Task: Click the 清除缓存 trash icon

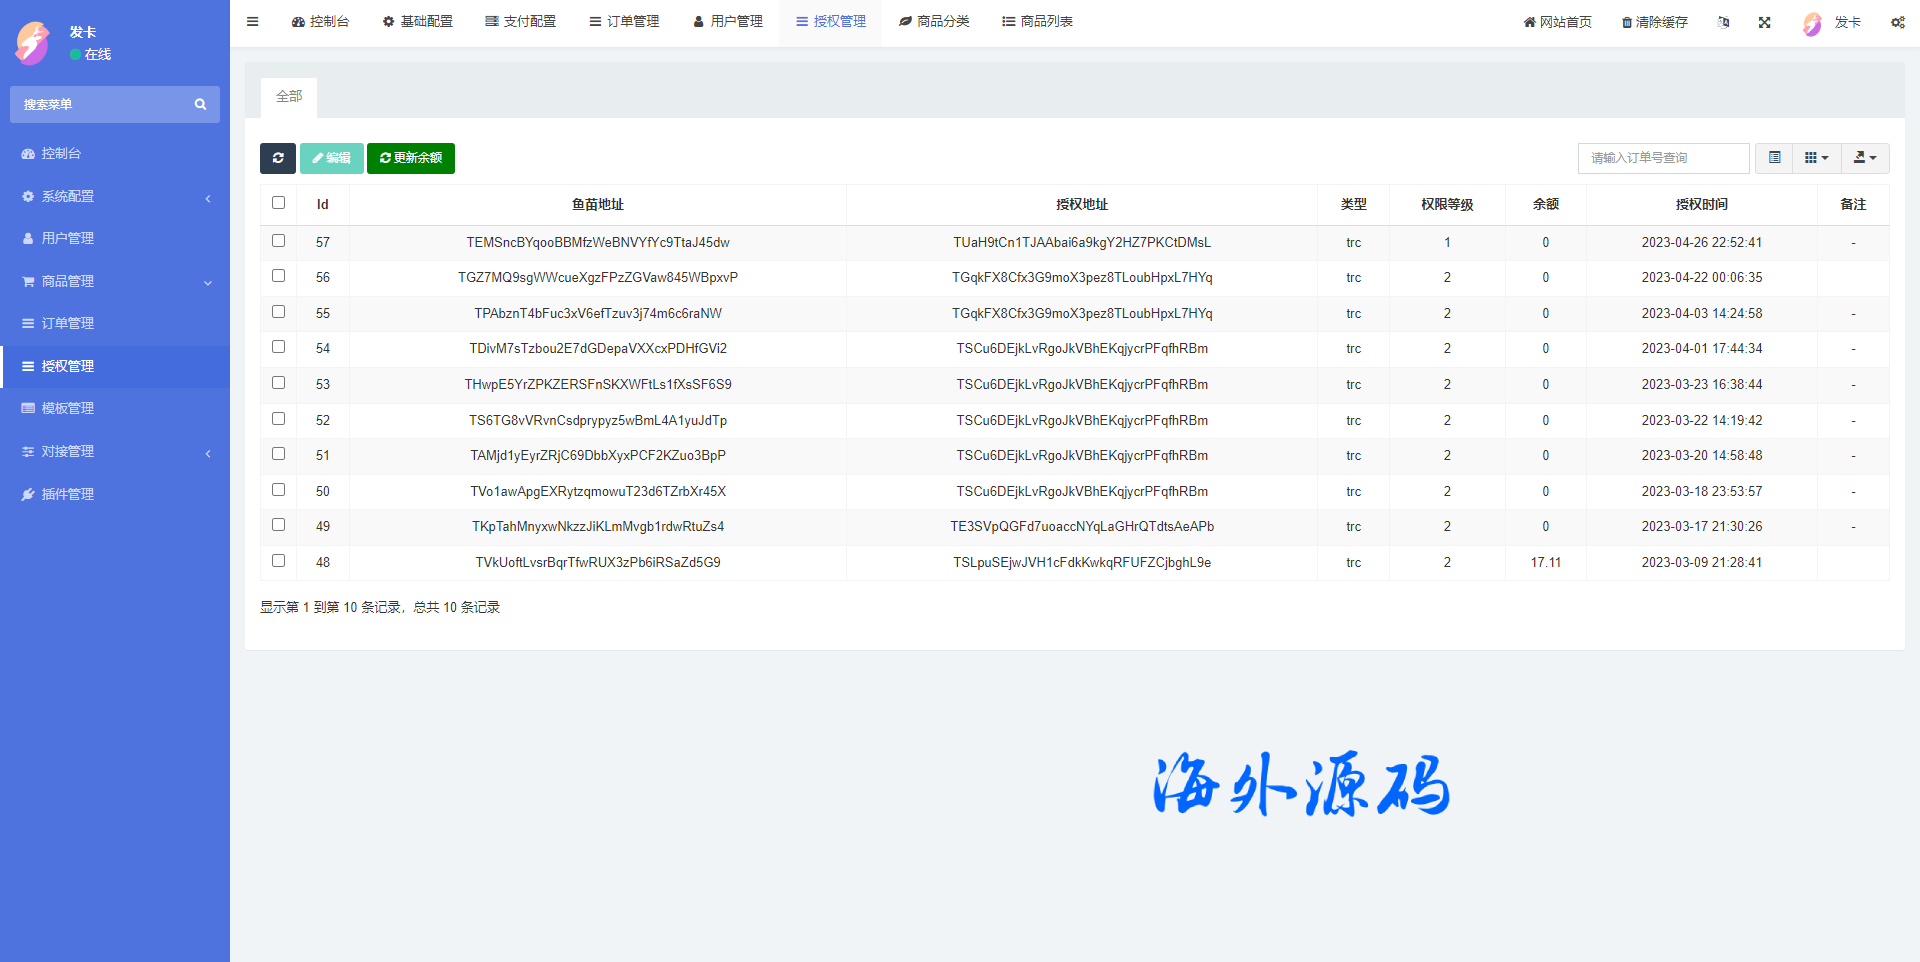Action: click(1627, 22)
